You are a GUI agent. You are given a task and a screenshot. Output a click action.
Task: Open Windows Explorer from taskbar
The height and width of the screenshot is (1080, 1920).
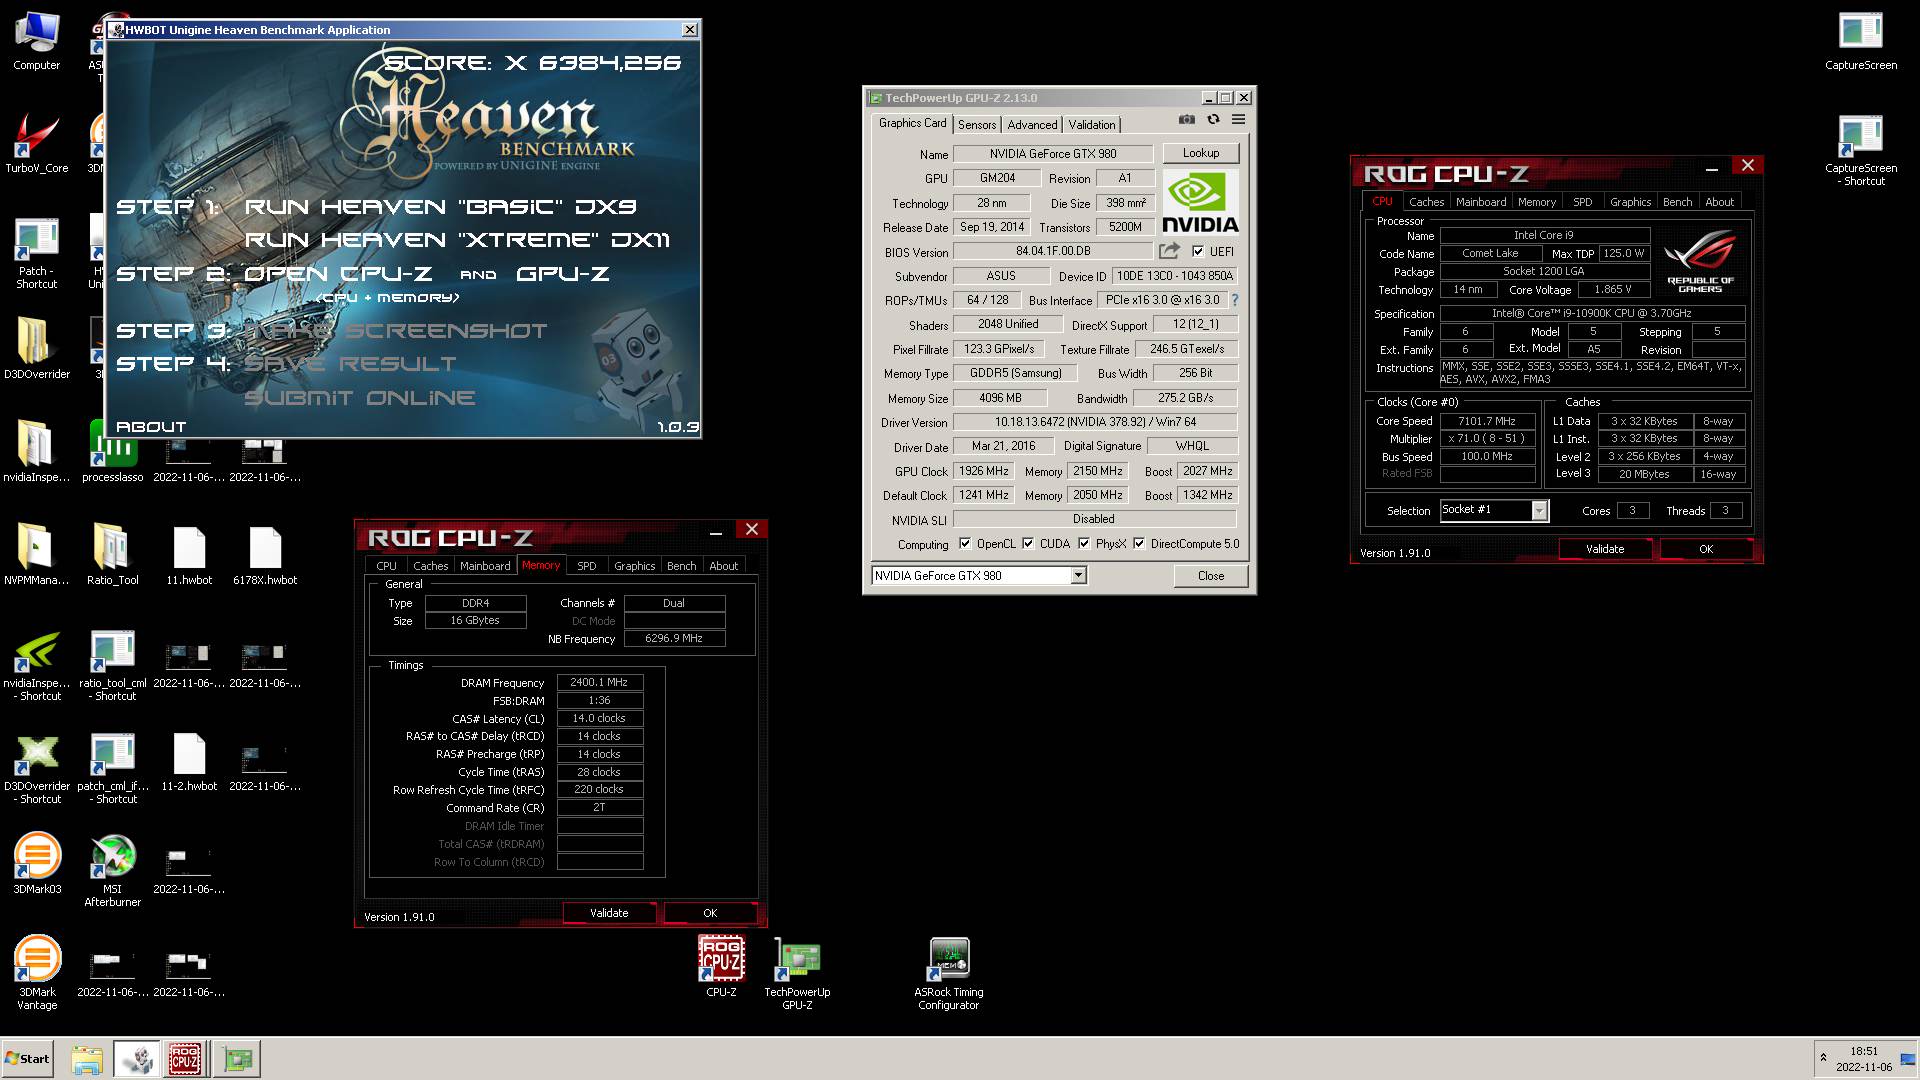(87, 1059)
